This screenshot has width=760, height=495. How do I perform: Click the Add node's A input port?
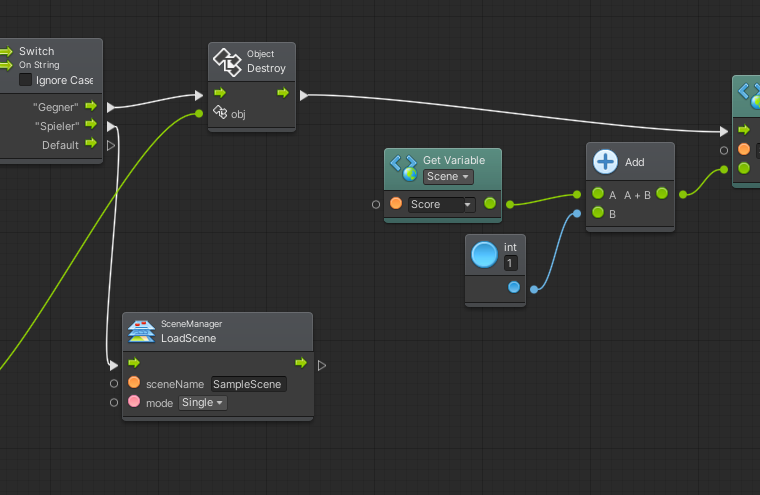597,194
